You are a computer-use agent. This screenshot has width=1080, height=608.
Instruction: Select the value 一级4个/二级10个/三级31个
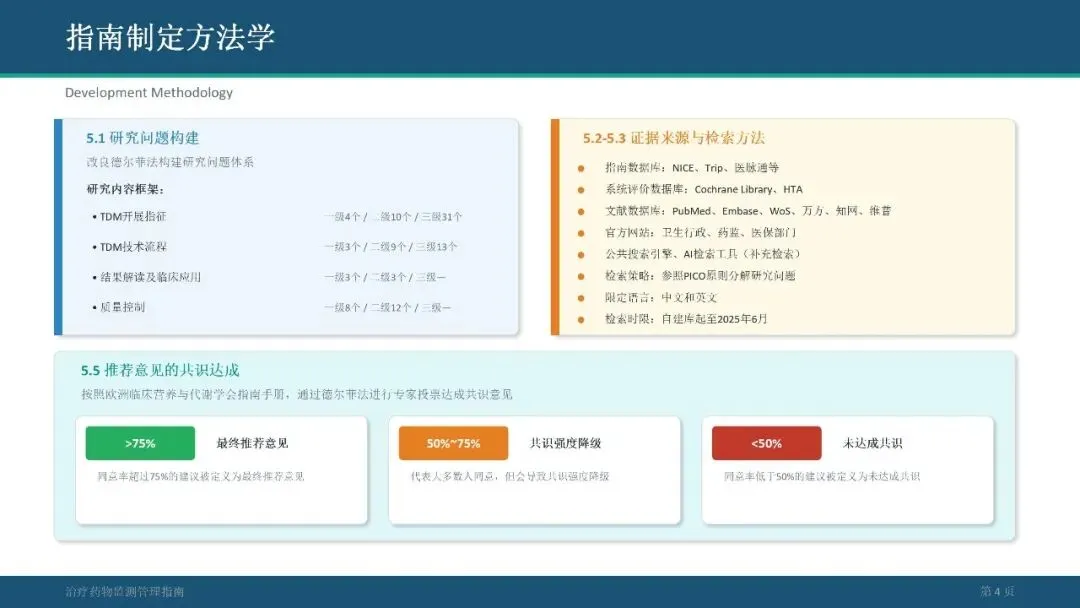[x=393, y=217]
